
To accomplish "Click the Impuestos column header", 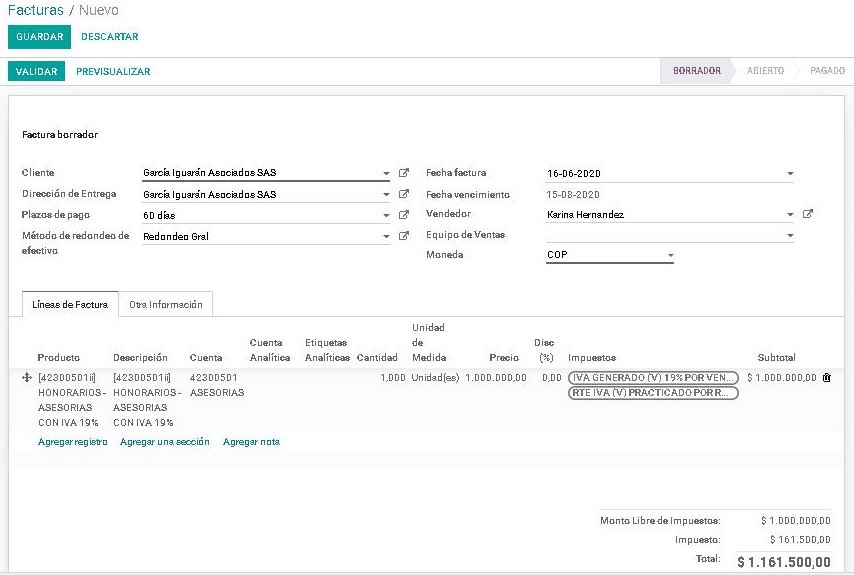I will point(591,358).
